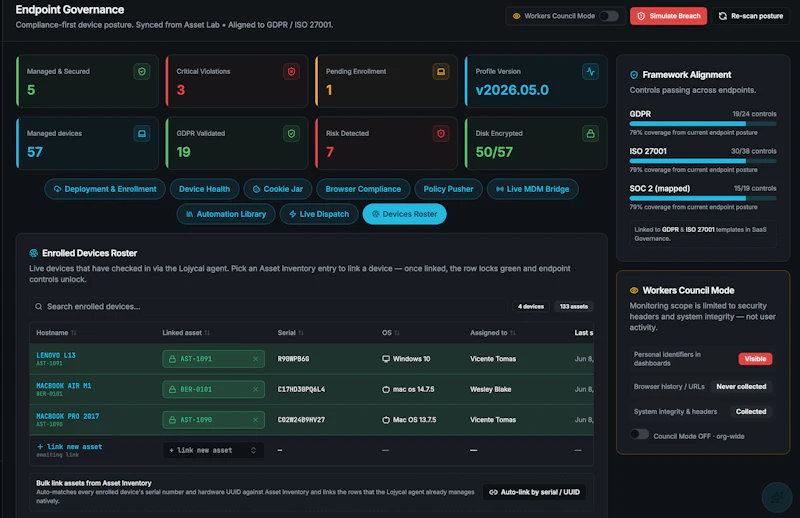Click the warning icon on Risk Detected card

pyautogui.click(x=441, y=134)
